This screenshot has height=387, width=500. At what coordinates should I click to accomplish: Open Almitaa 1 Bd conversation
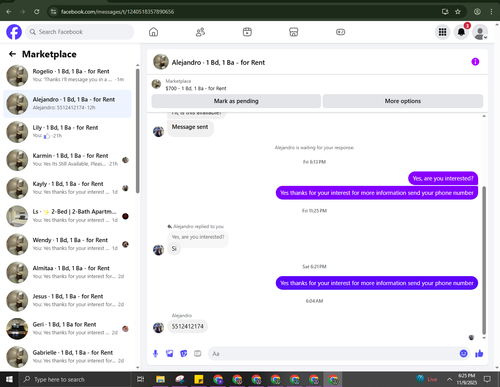click(x=67, y=272)
